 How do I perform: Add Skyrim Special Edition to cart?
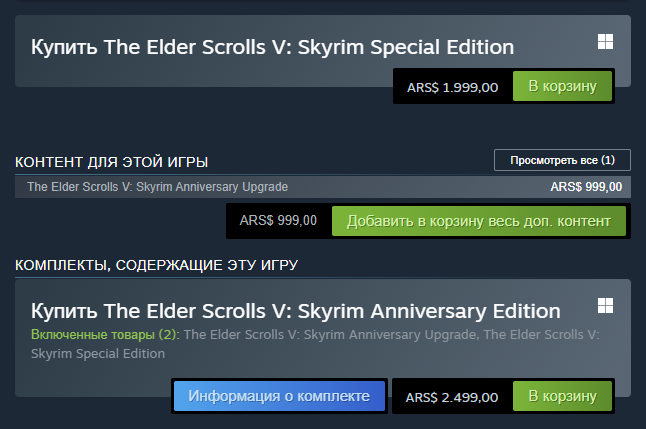pyautogui.click(x=562, y=86)
